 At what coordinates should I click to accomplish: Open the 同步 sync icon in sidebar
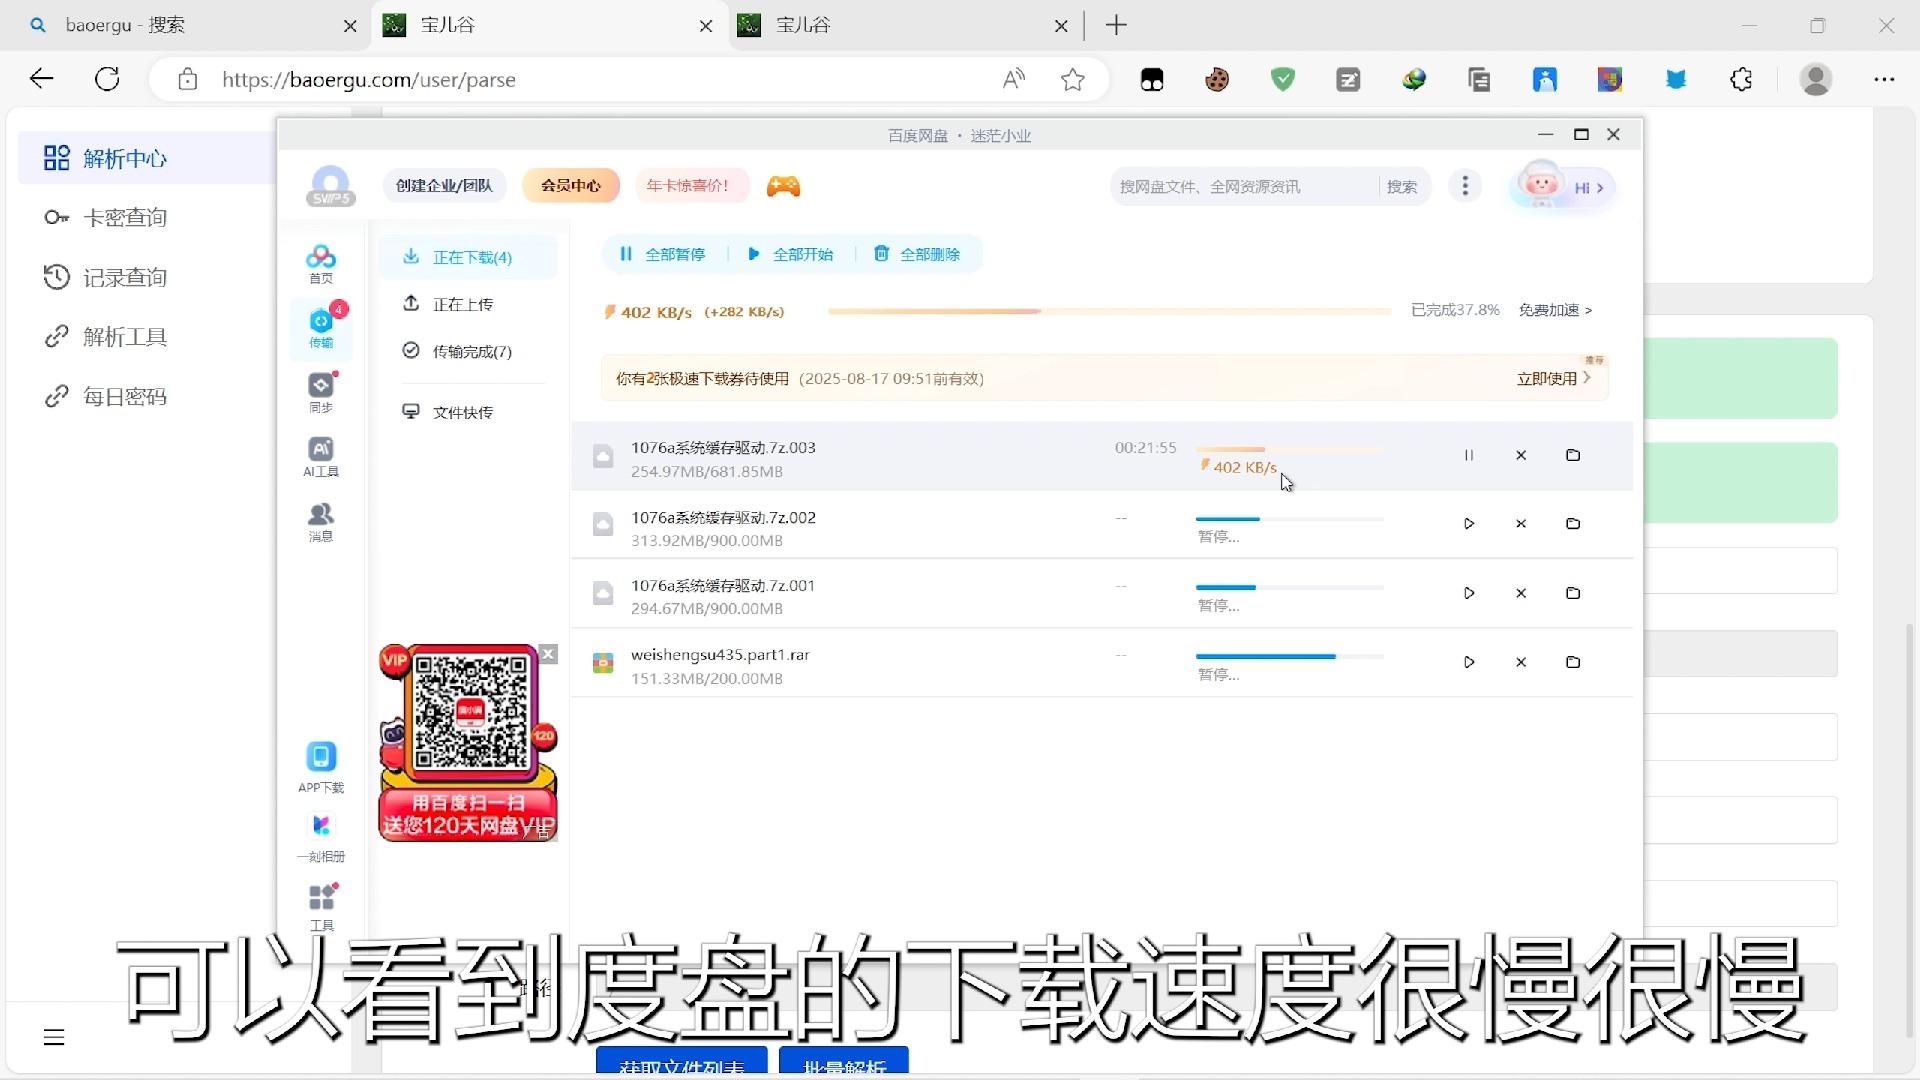(321, 392)
